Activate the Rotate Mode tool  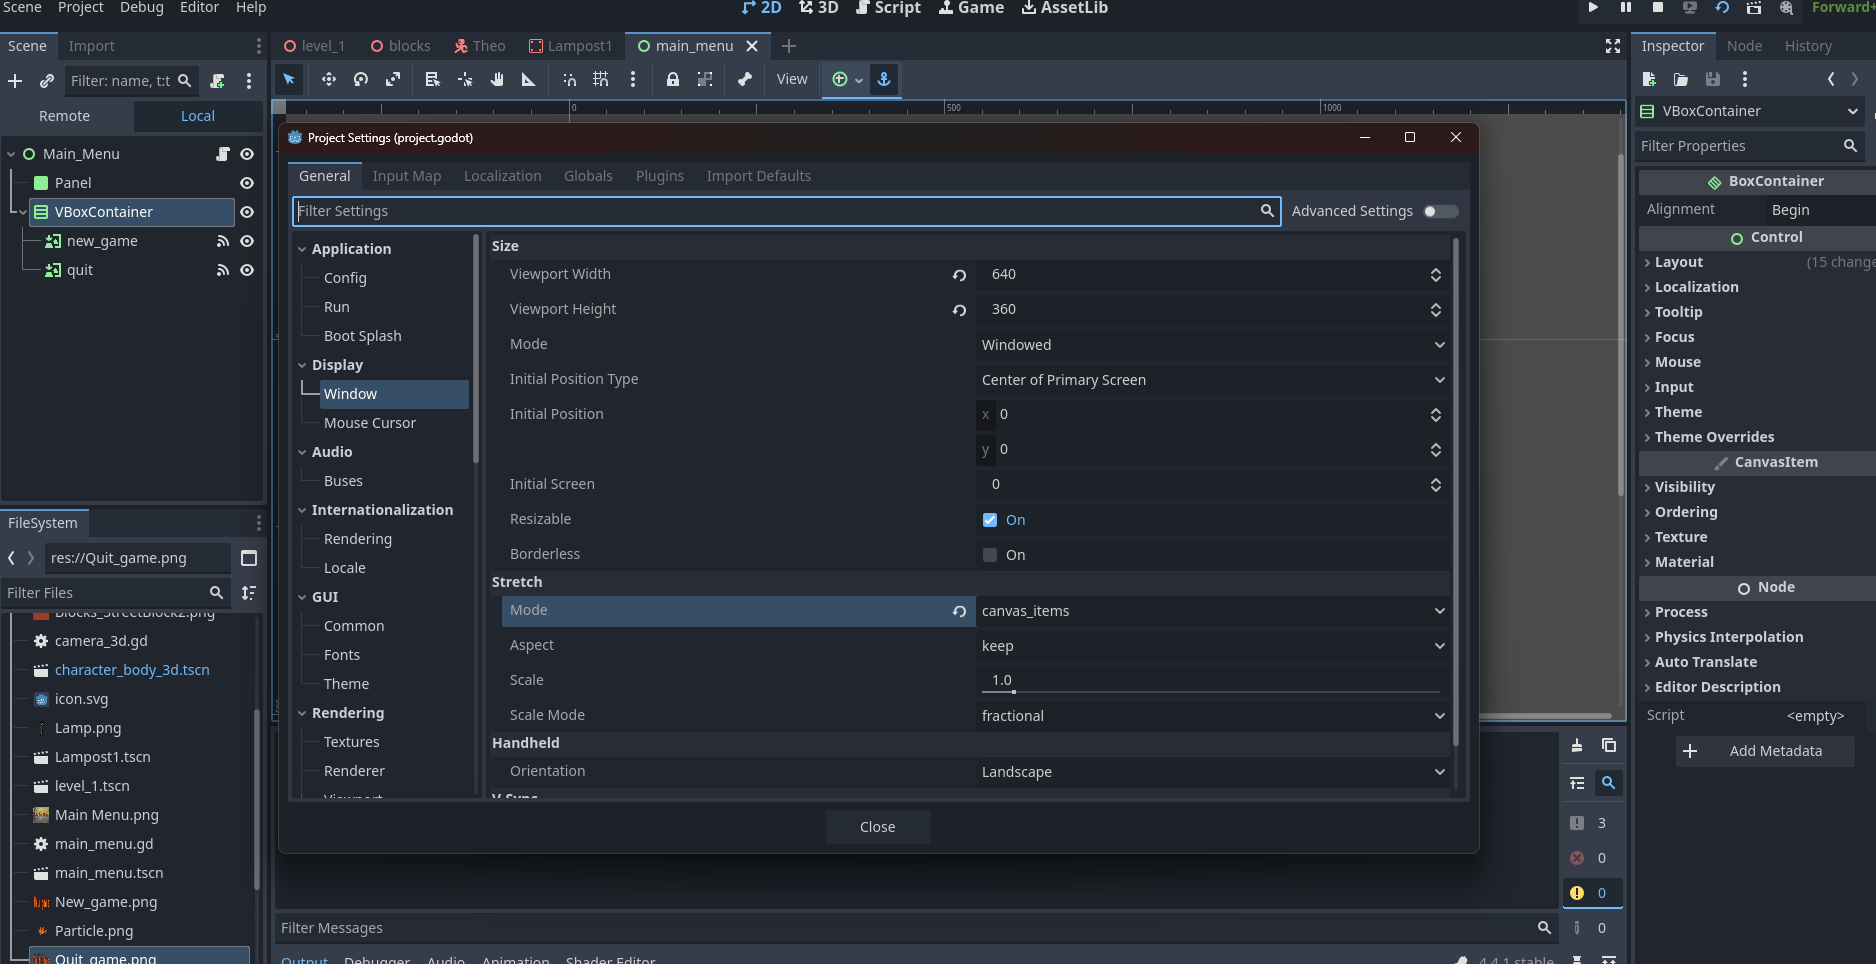[x=361, y=80]
